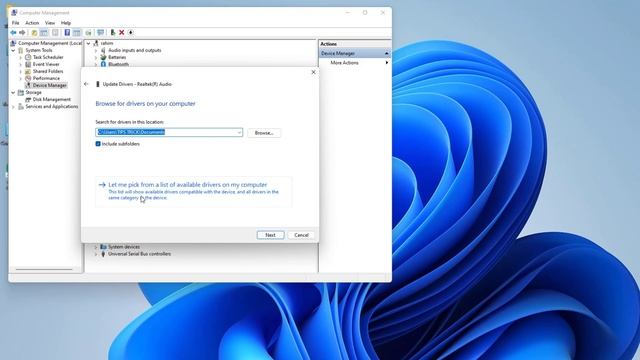
Task: Open Properties from the toolbar sheet icon
Action: [55, 33]
